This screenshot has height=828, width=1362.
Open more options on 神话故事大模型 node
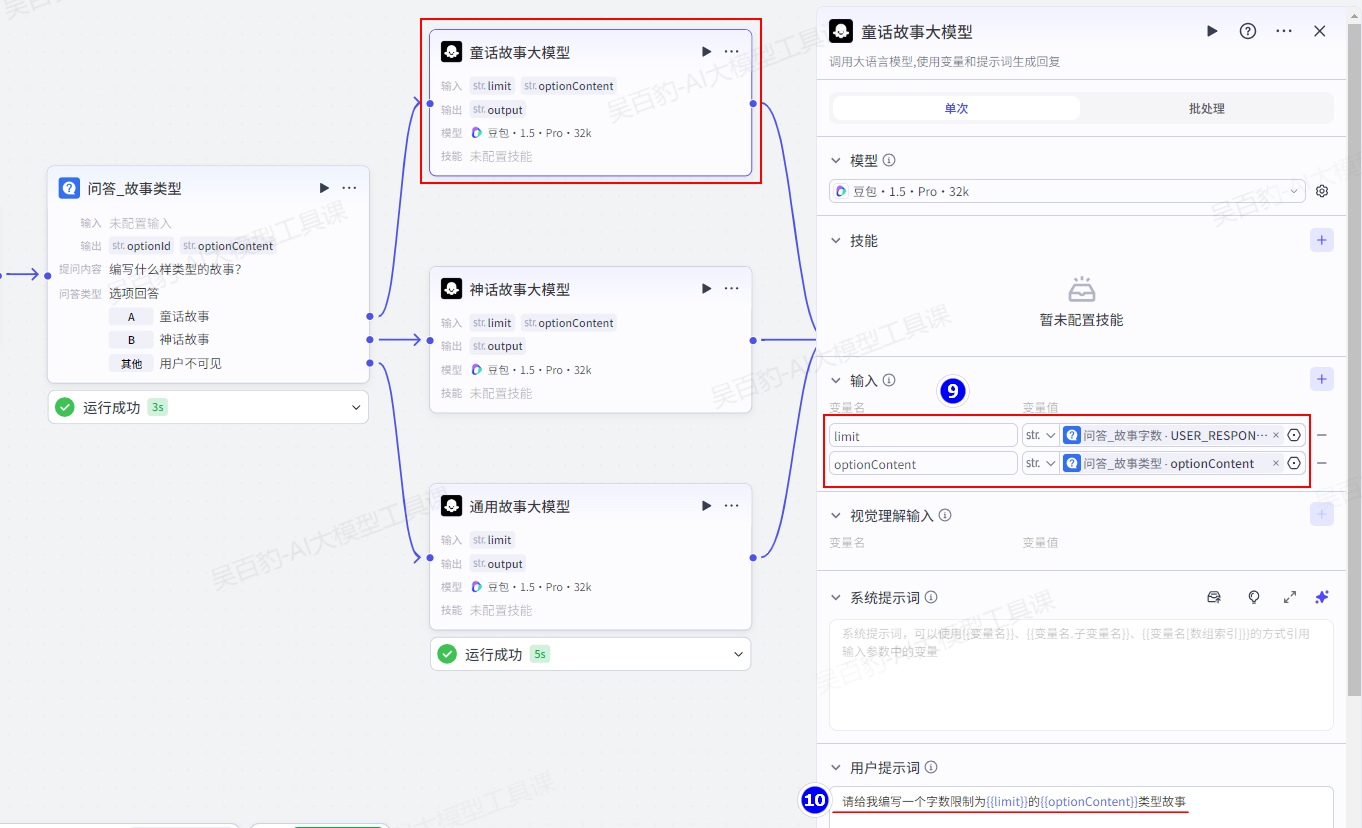click(732, 289)
